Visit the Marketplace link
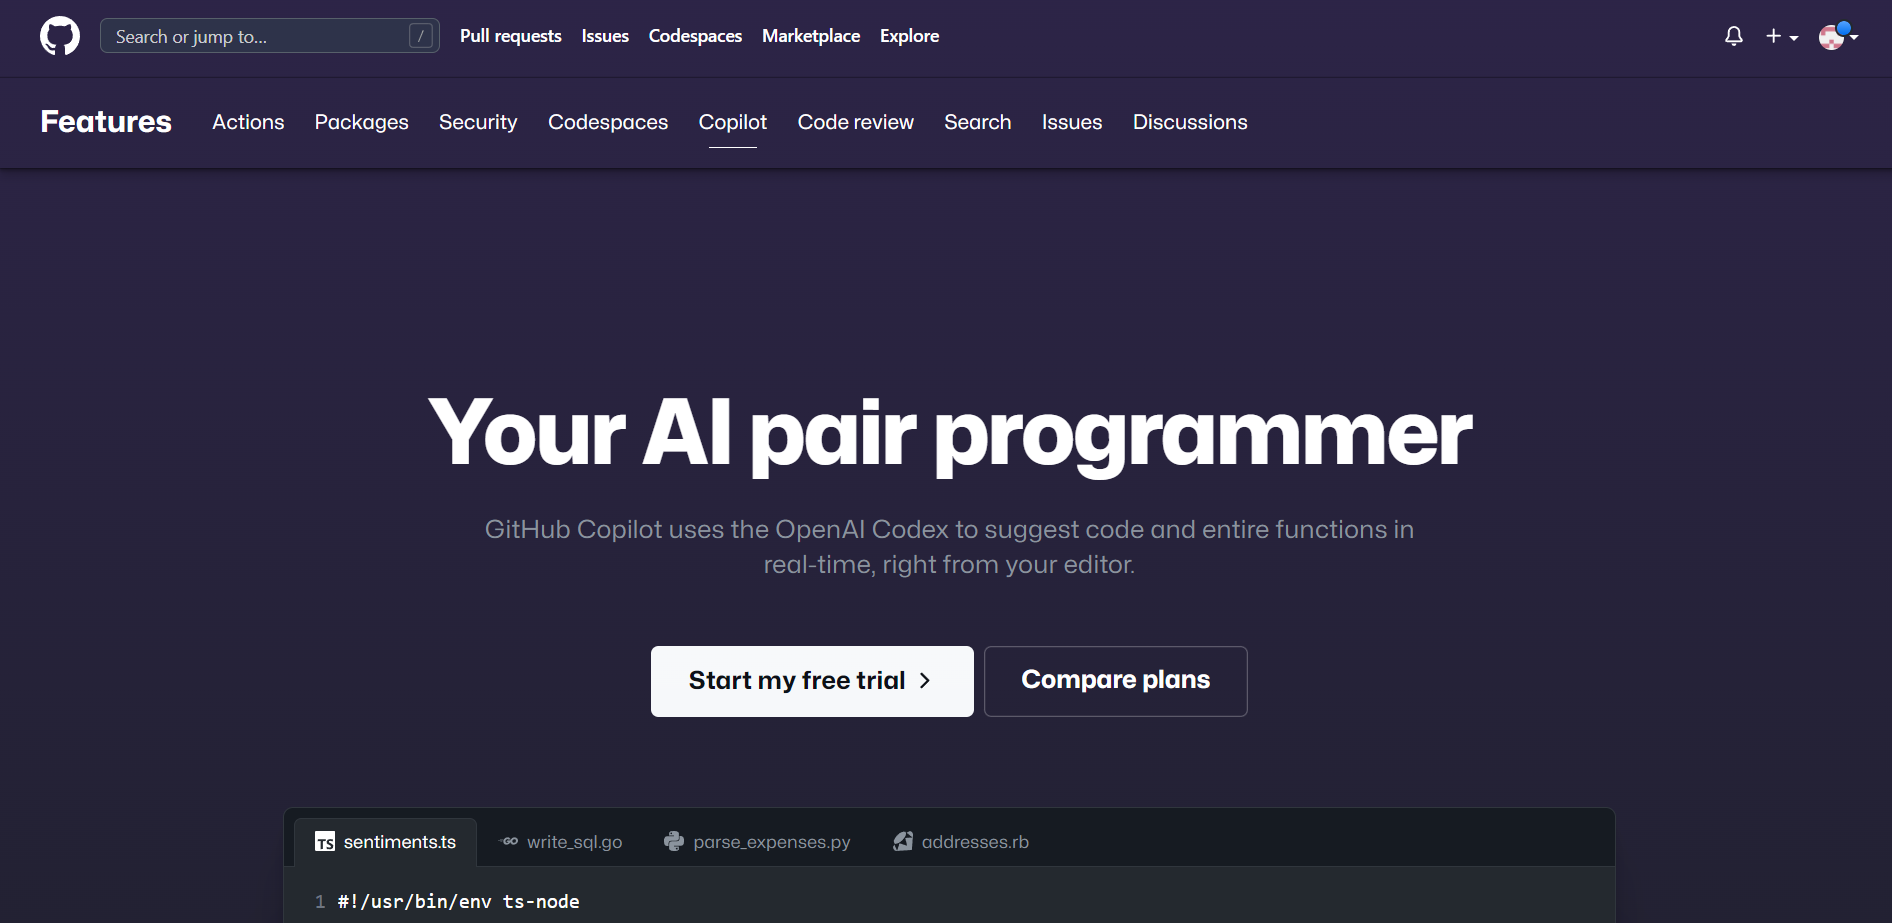Viewport: 1892px width, 923px height. pyautogui.click(x=811, y=36)
